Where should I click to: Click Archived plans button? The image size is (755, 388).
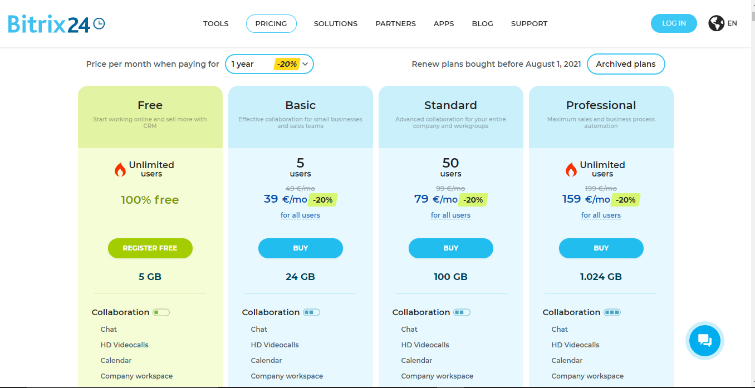coord(625,64)
